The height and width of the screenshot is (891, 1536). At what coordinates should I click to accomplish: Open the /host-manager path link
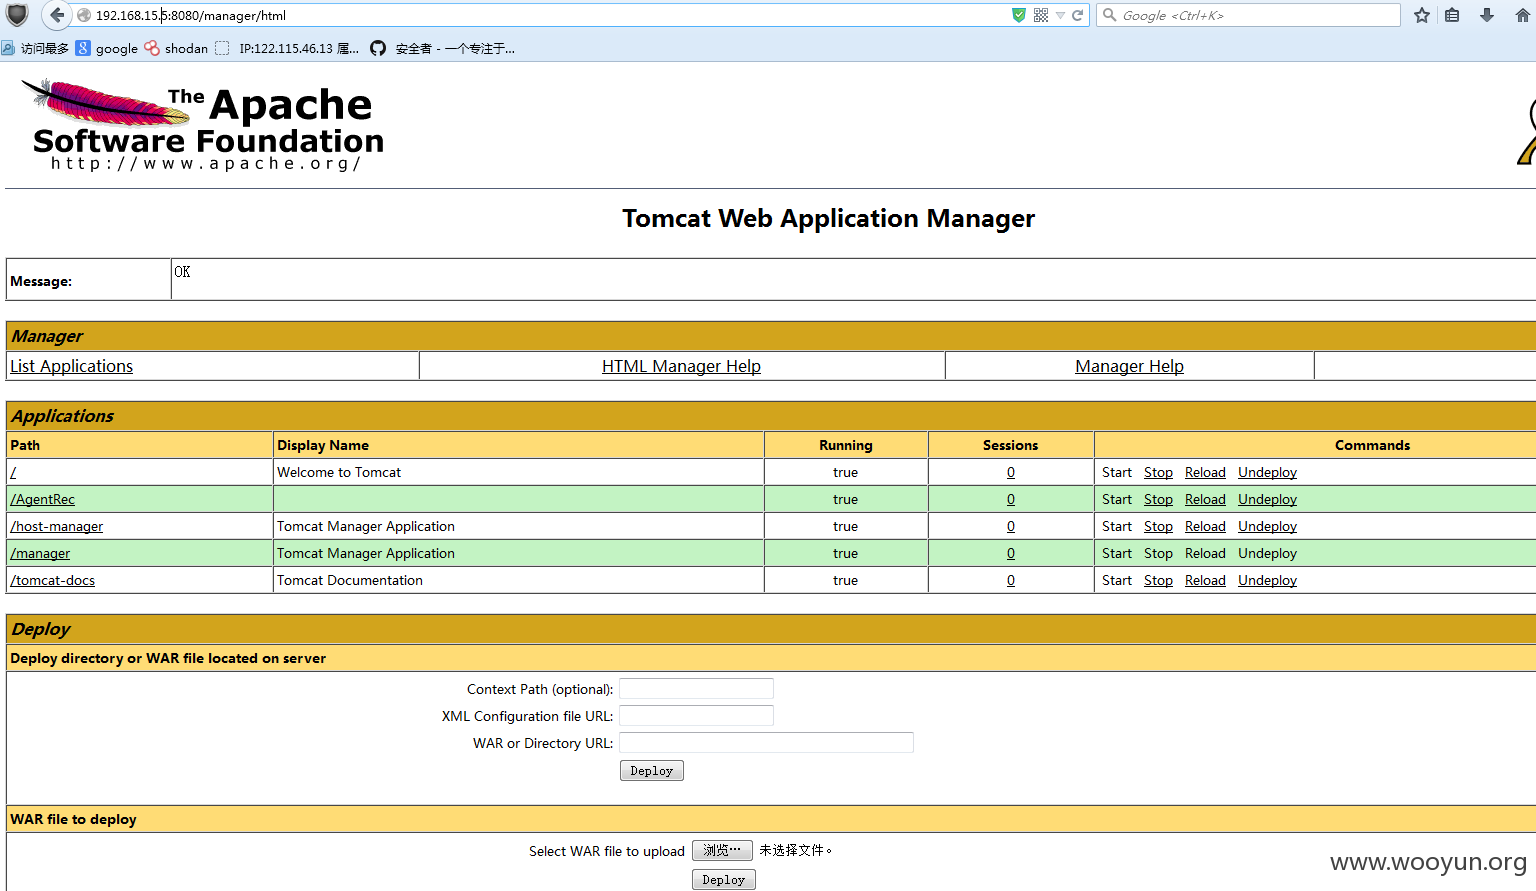57,526
